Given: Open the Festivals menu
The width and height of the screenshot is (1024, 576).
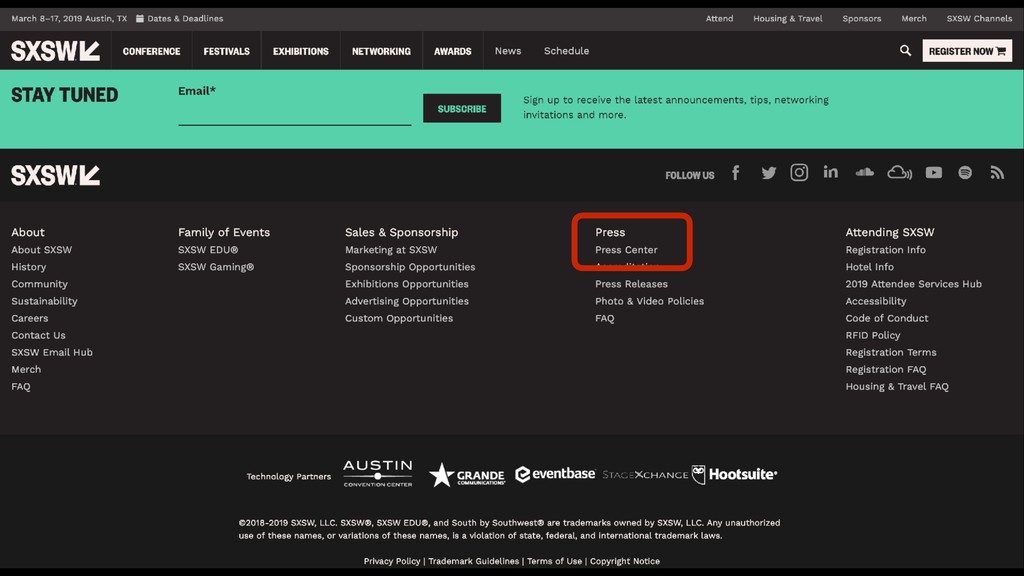Looking at the screenshot, I should (227, 51).
